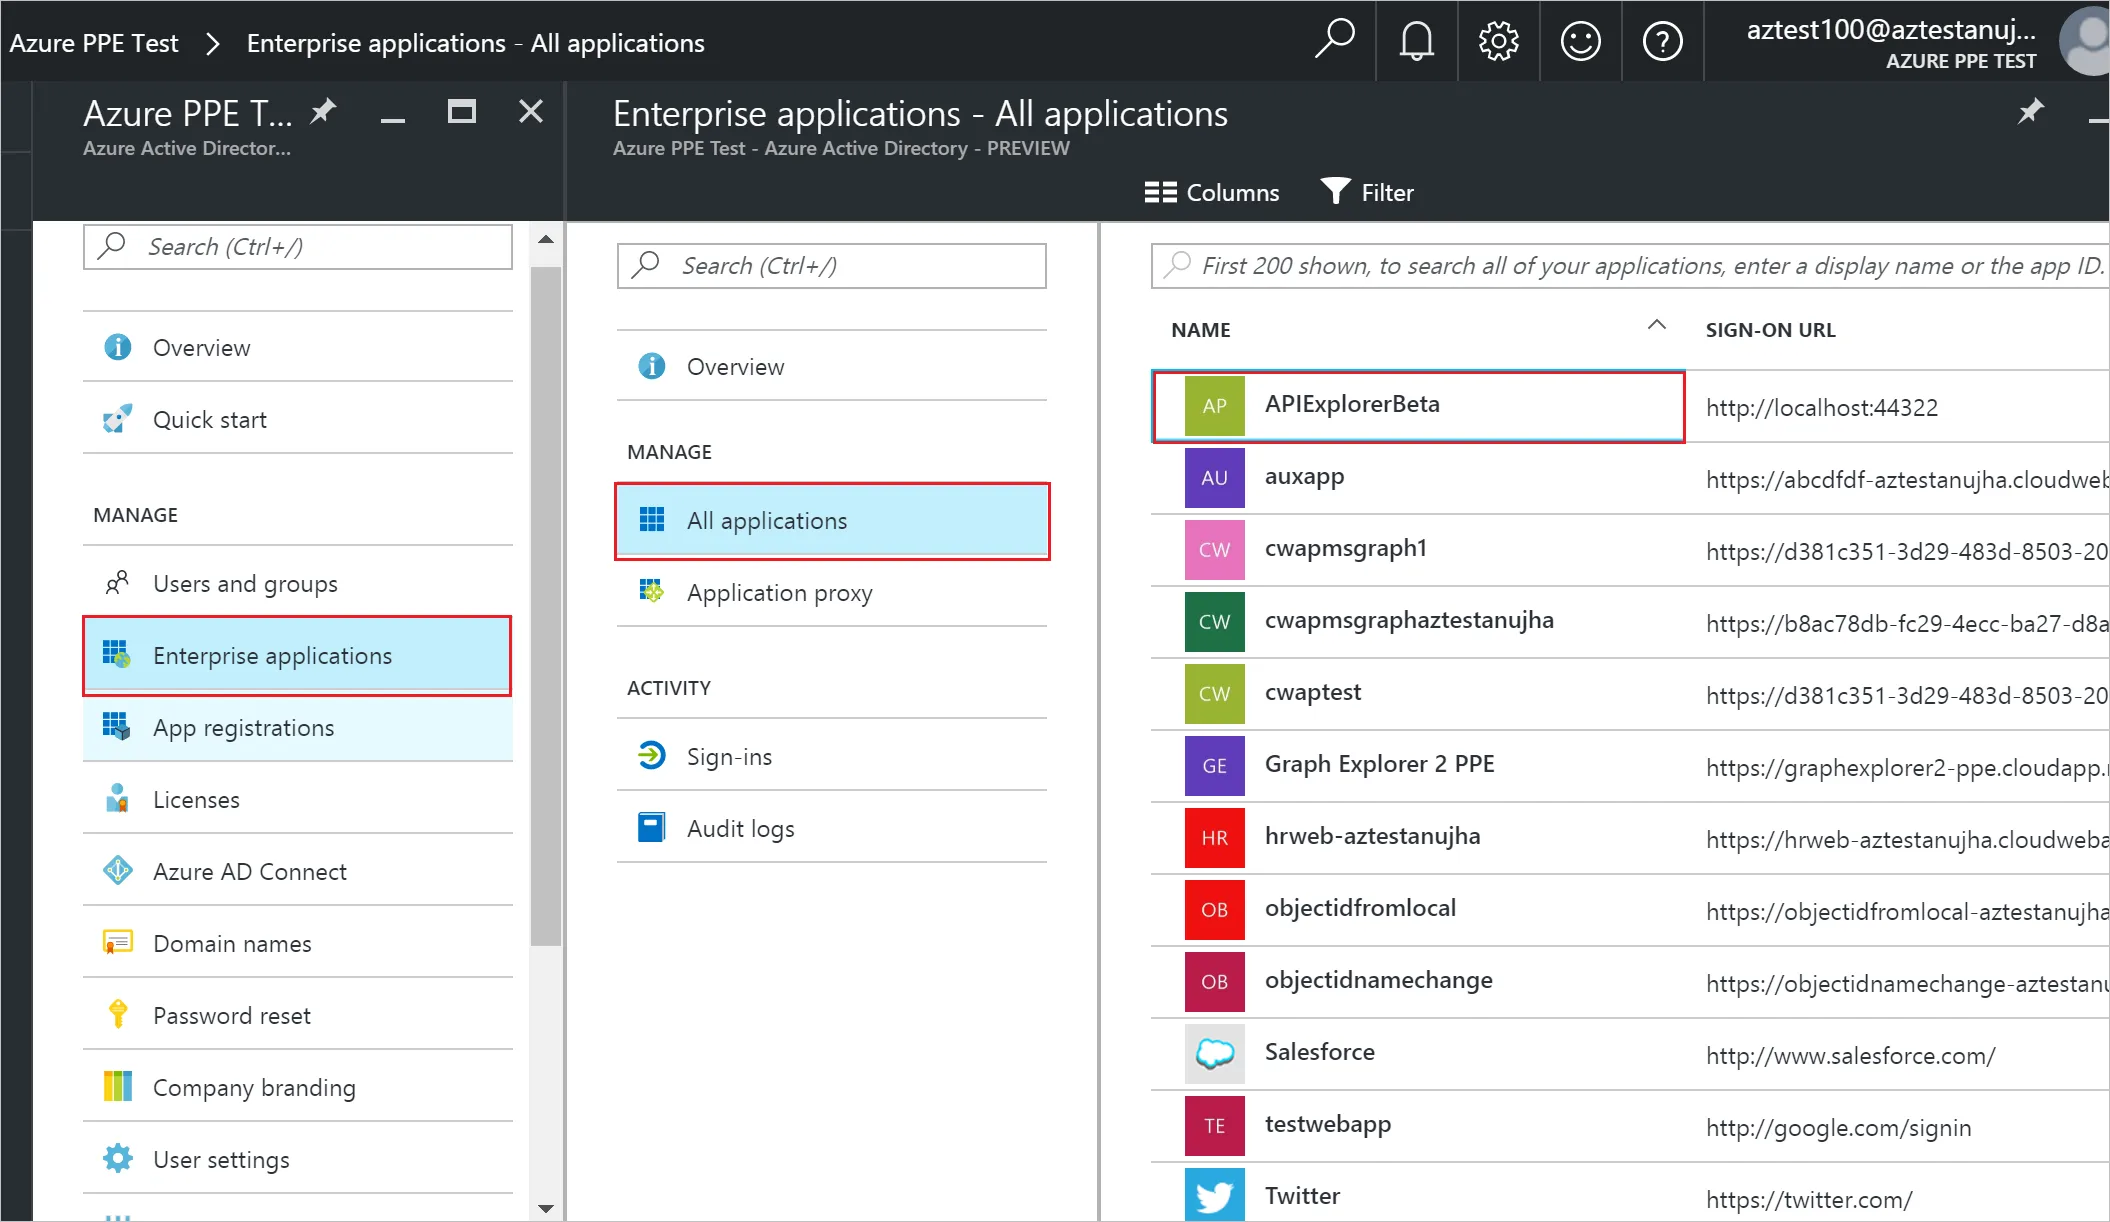
Task: Click the Twitter app icon
Action: click(x=1214, y=1195)
